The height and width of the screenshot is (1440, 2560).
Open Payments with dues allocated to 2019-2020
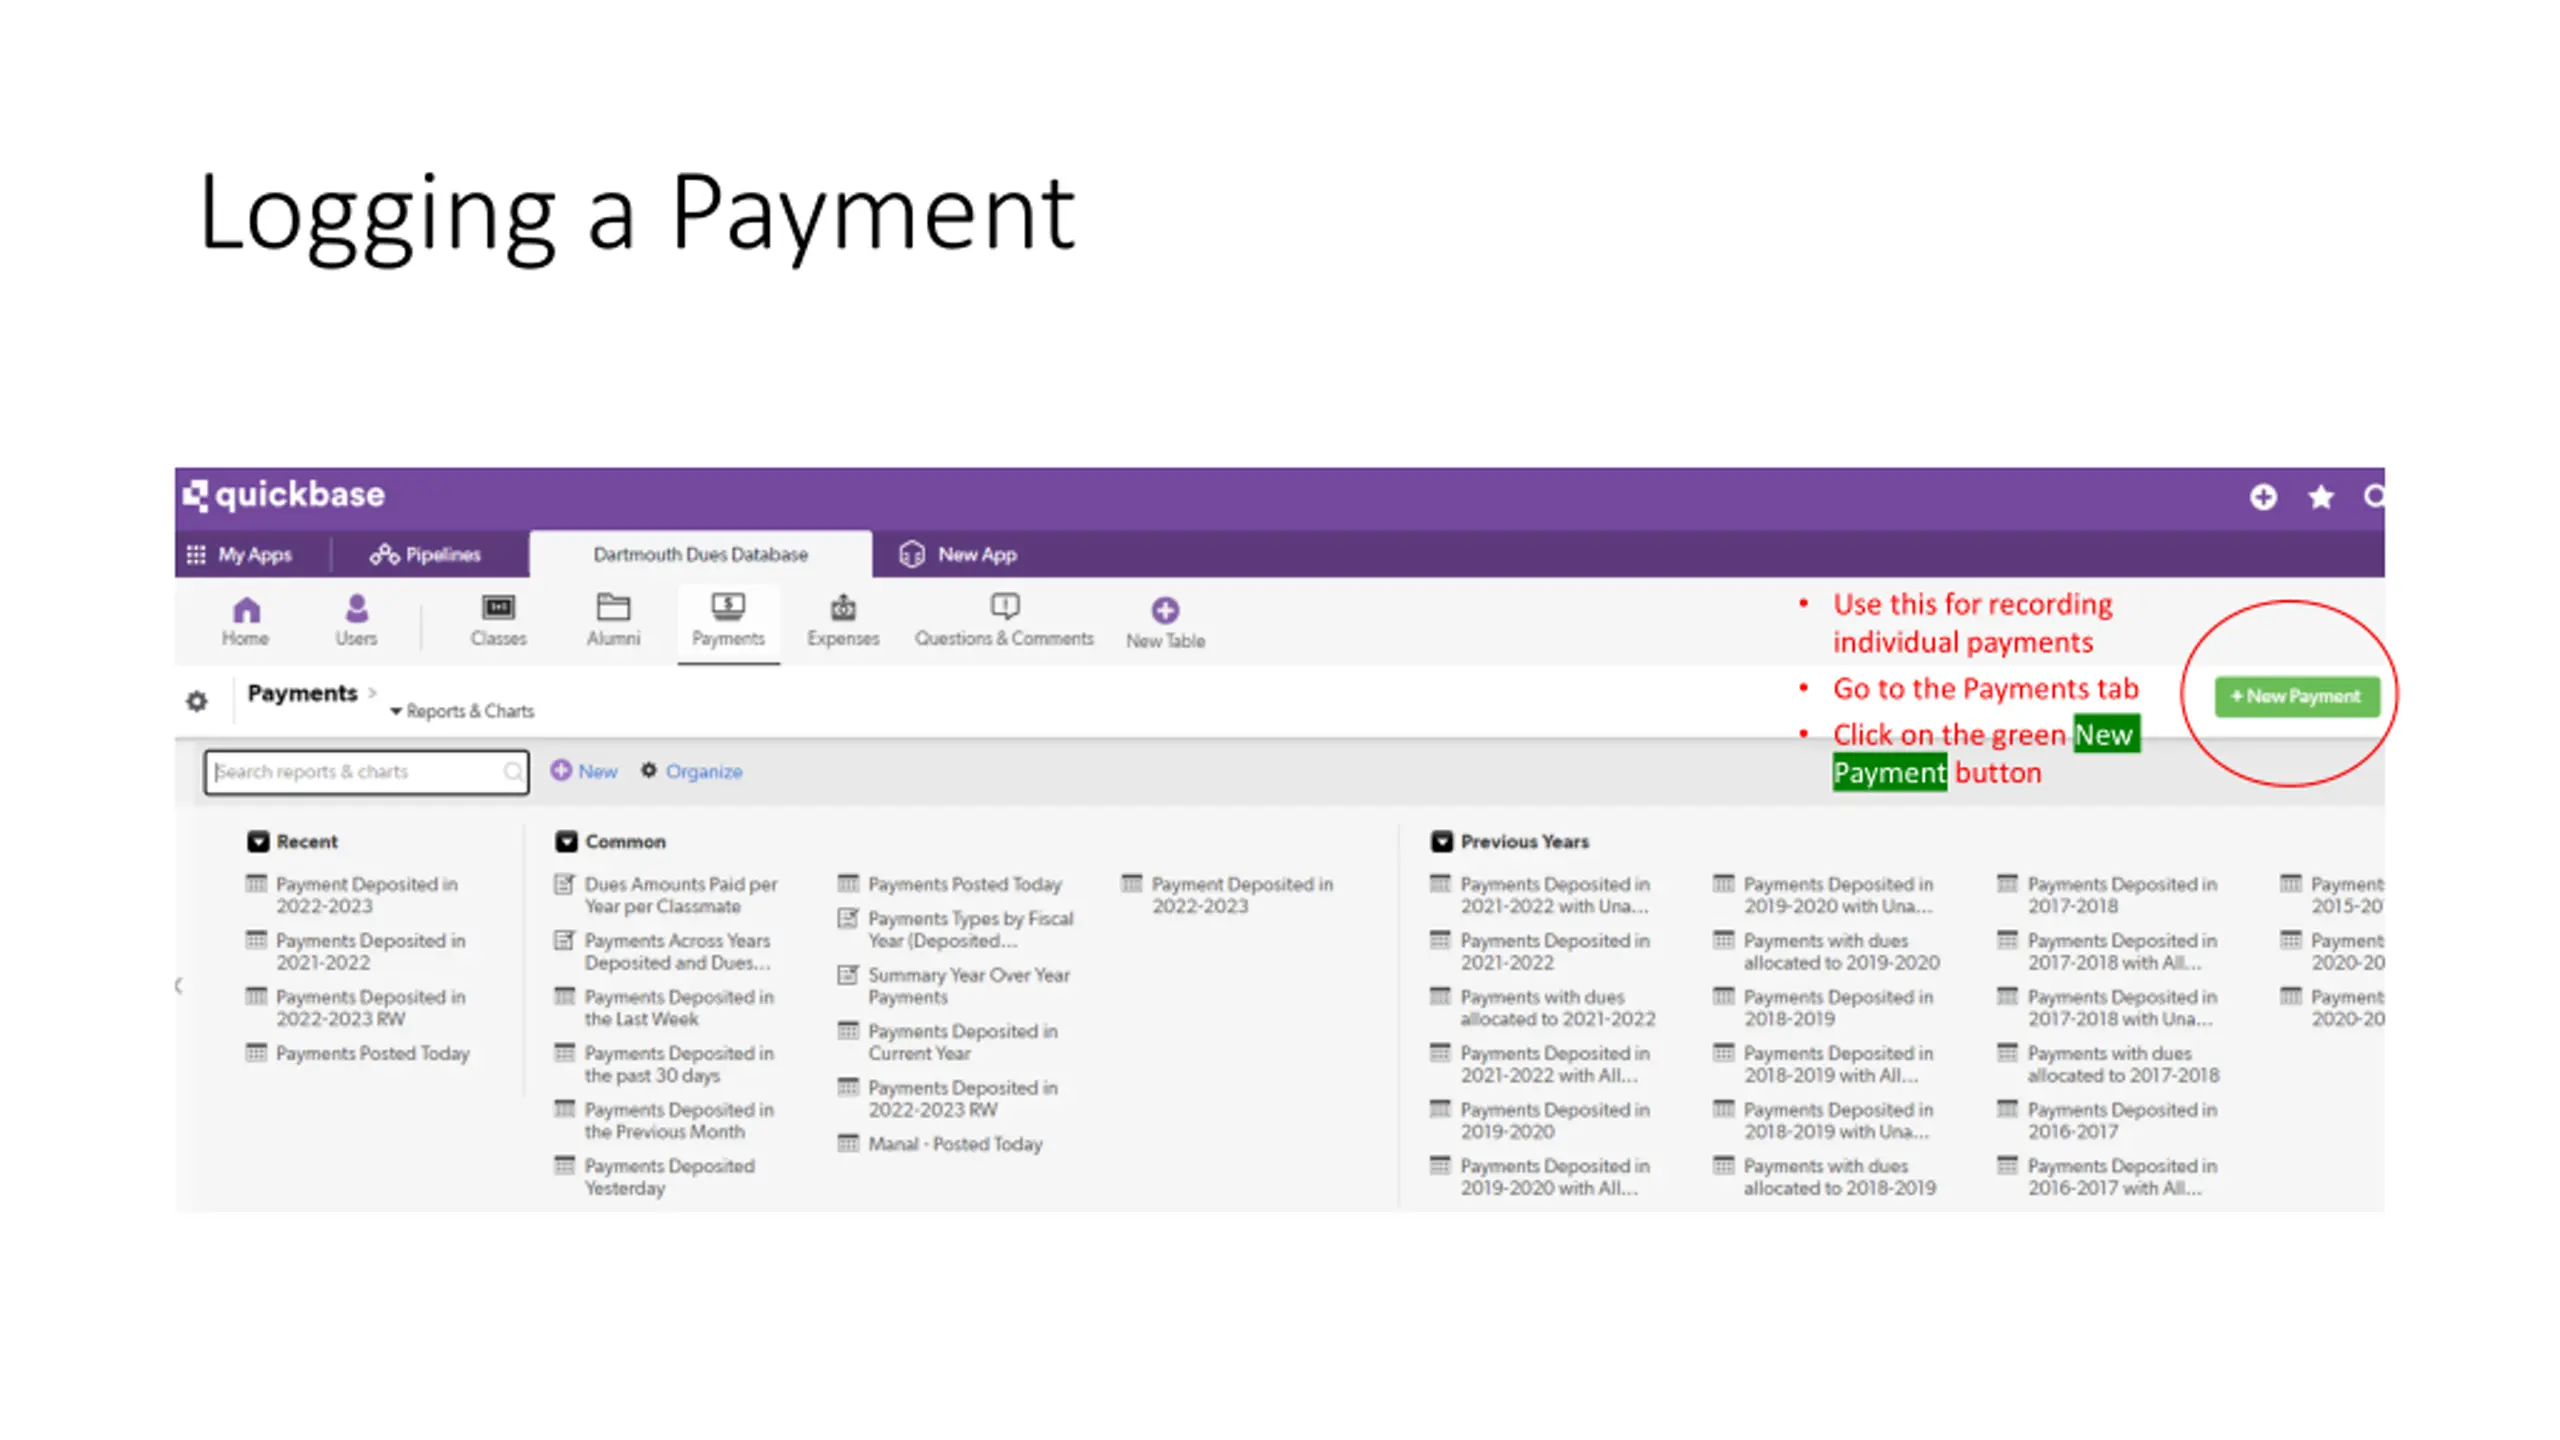[x=1842, y=951]
